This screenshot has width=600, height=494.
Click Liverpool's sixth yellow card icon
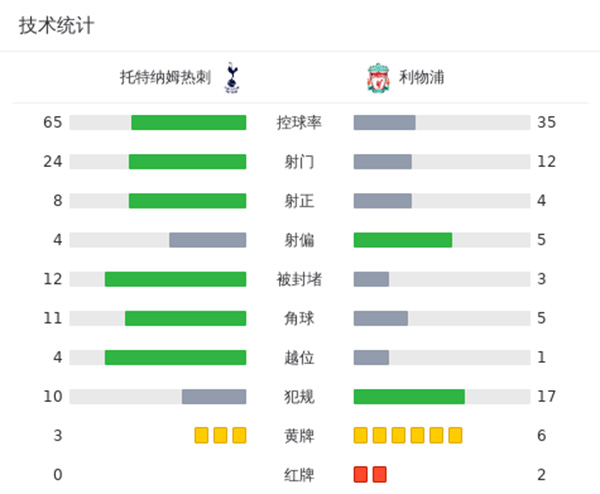coord(455,435)
